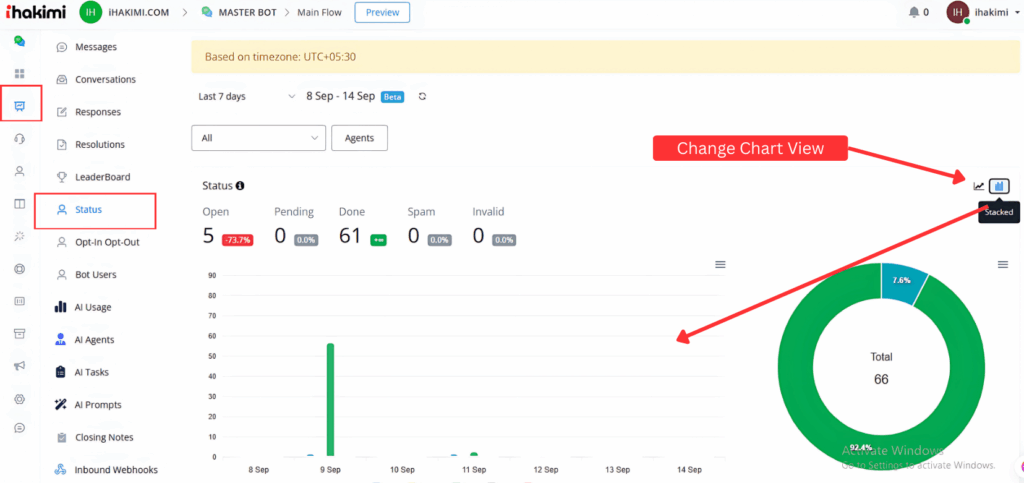Click the tall green bar for 9 Sep
Image resolution: width=1024 pixels, height=483 pixels.
[x=330, y=400]
